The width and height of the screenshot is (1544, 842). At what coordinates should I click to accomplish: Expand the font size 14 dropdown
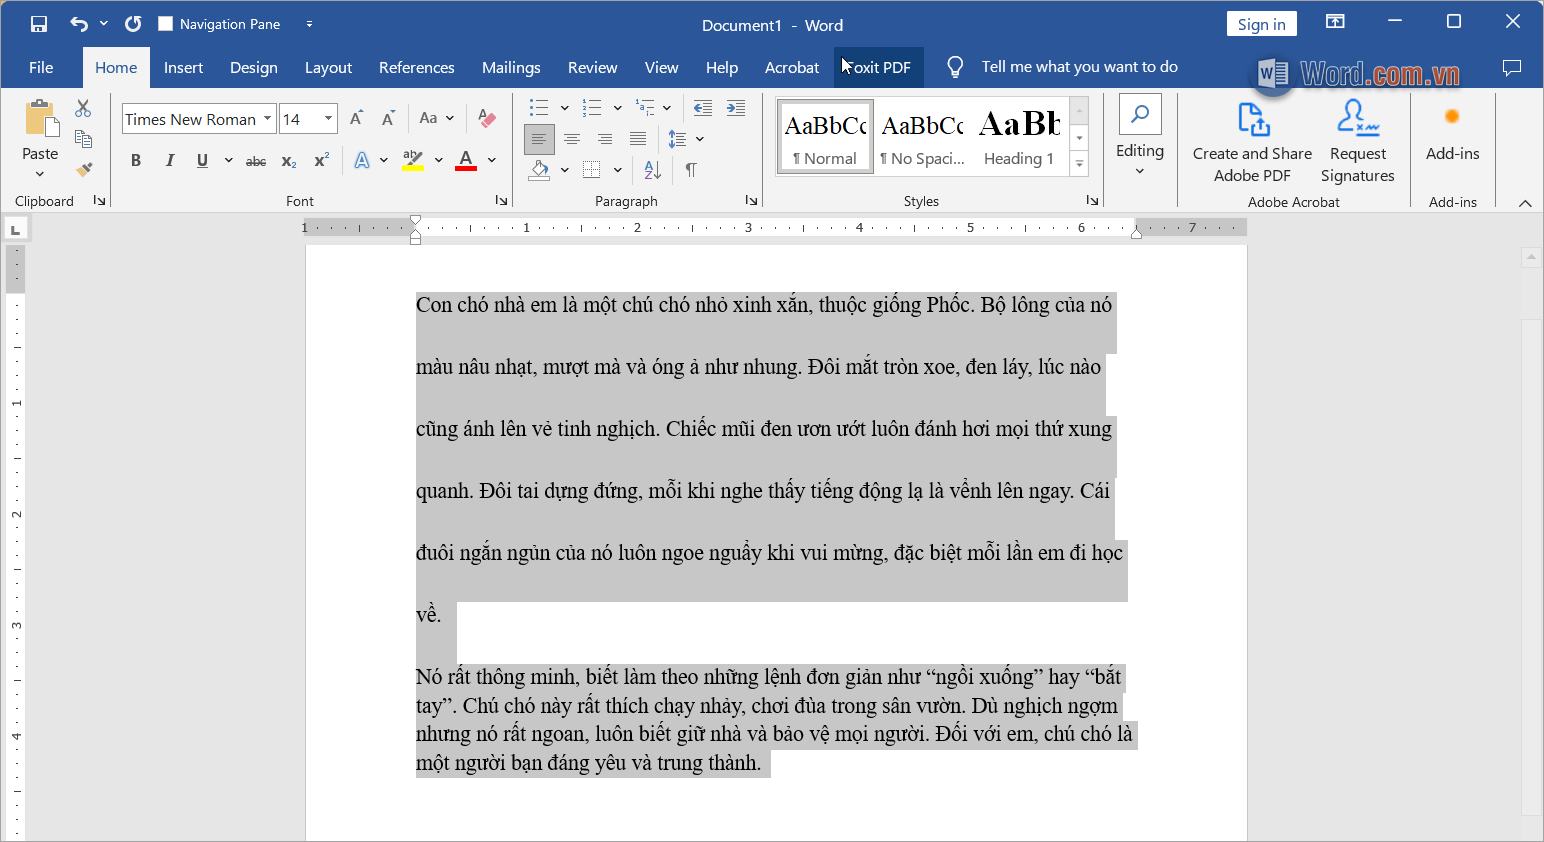(x=328, y=119)
